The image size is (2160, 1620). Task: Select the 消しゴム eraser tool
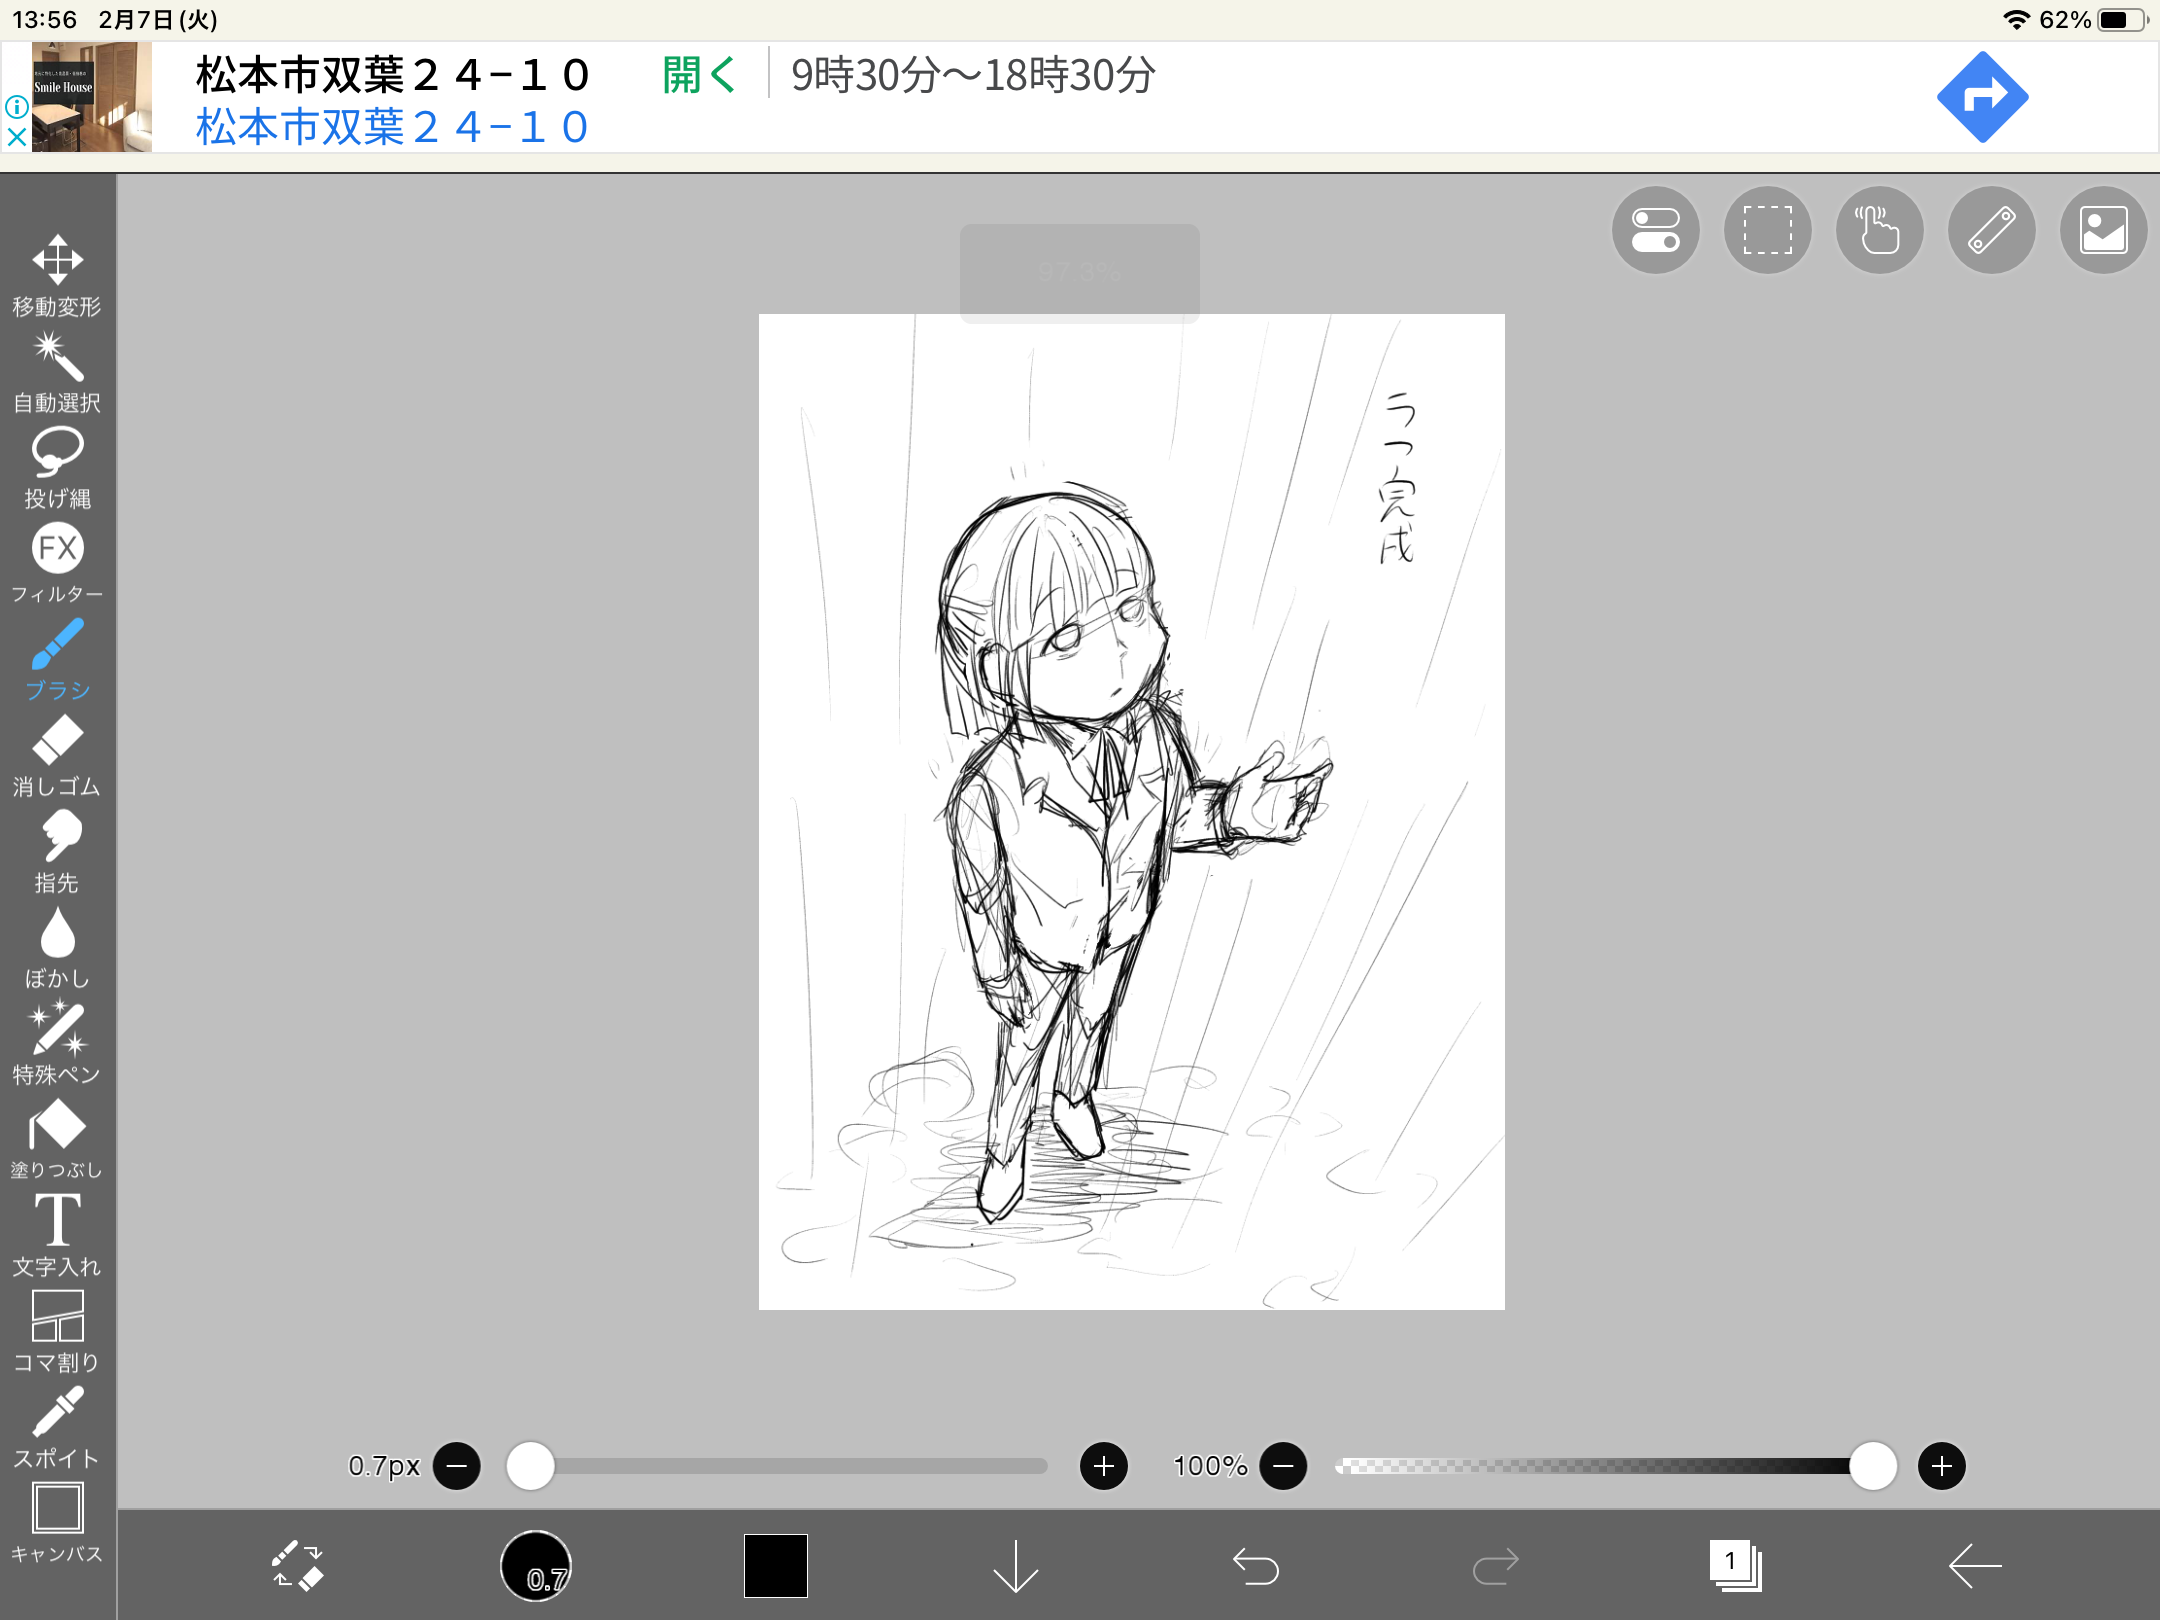point(57,755)
